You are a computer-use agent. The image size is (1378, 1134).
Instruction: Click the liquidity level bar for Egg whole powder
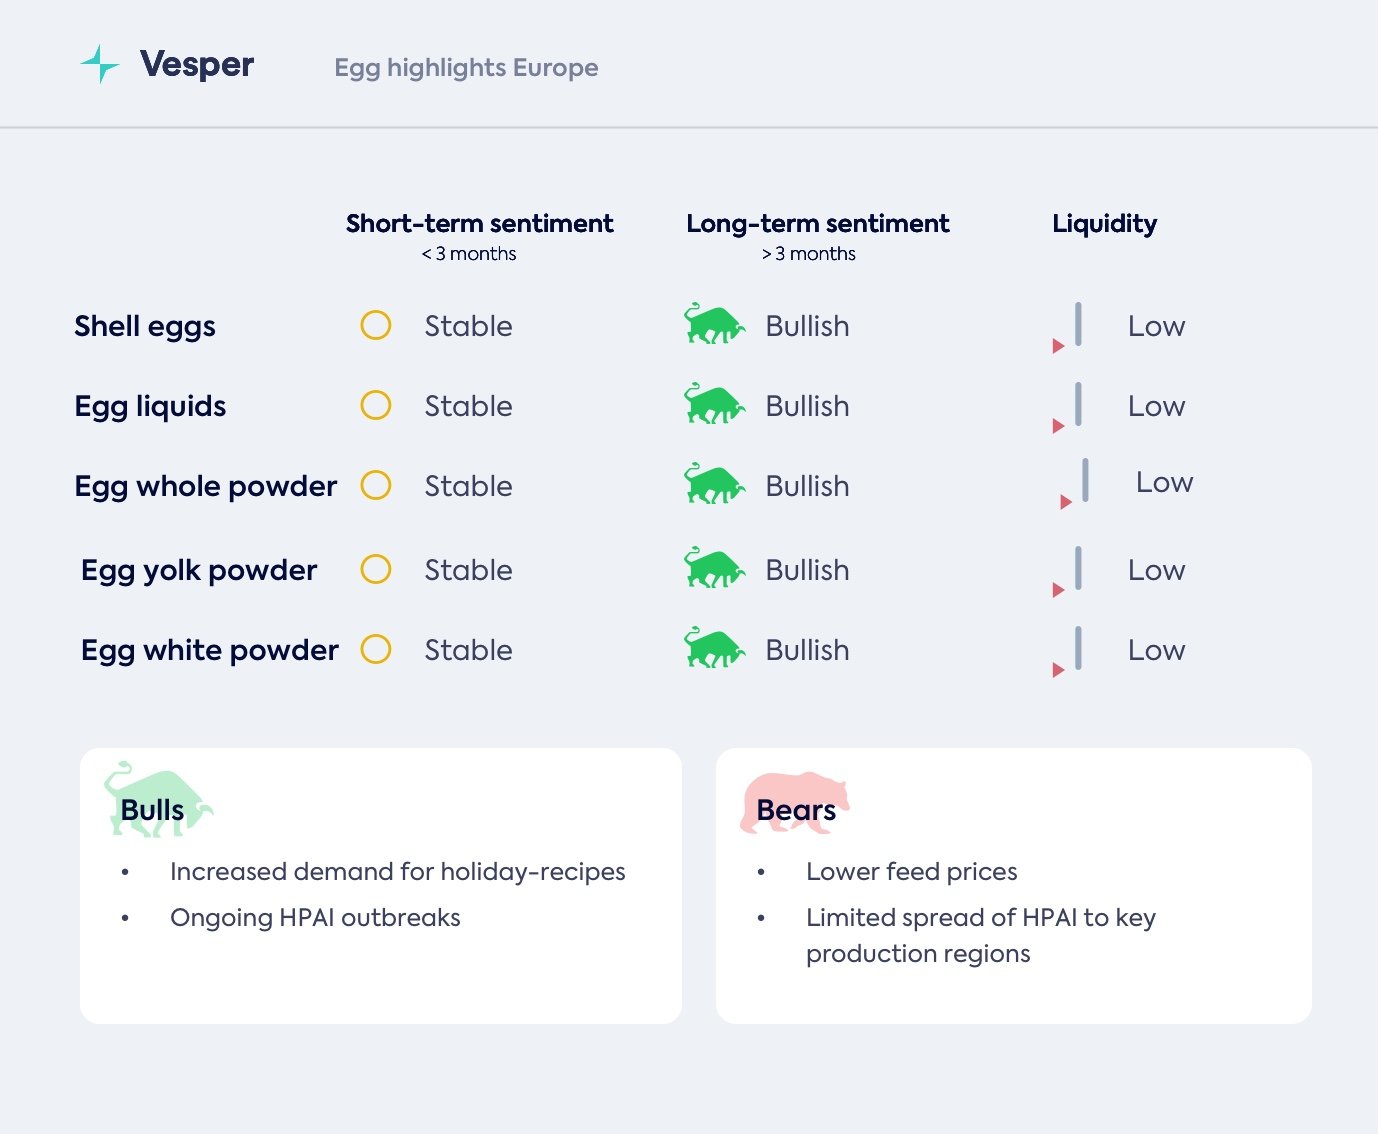coord(1085,480)
